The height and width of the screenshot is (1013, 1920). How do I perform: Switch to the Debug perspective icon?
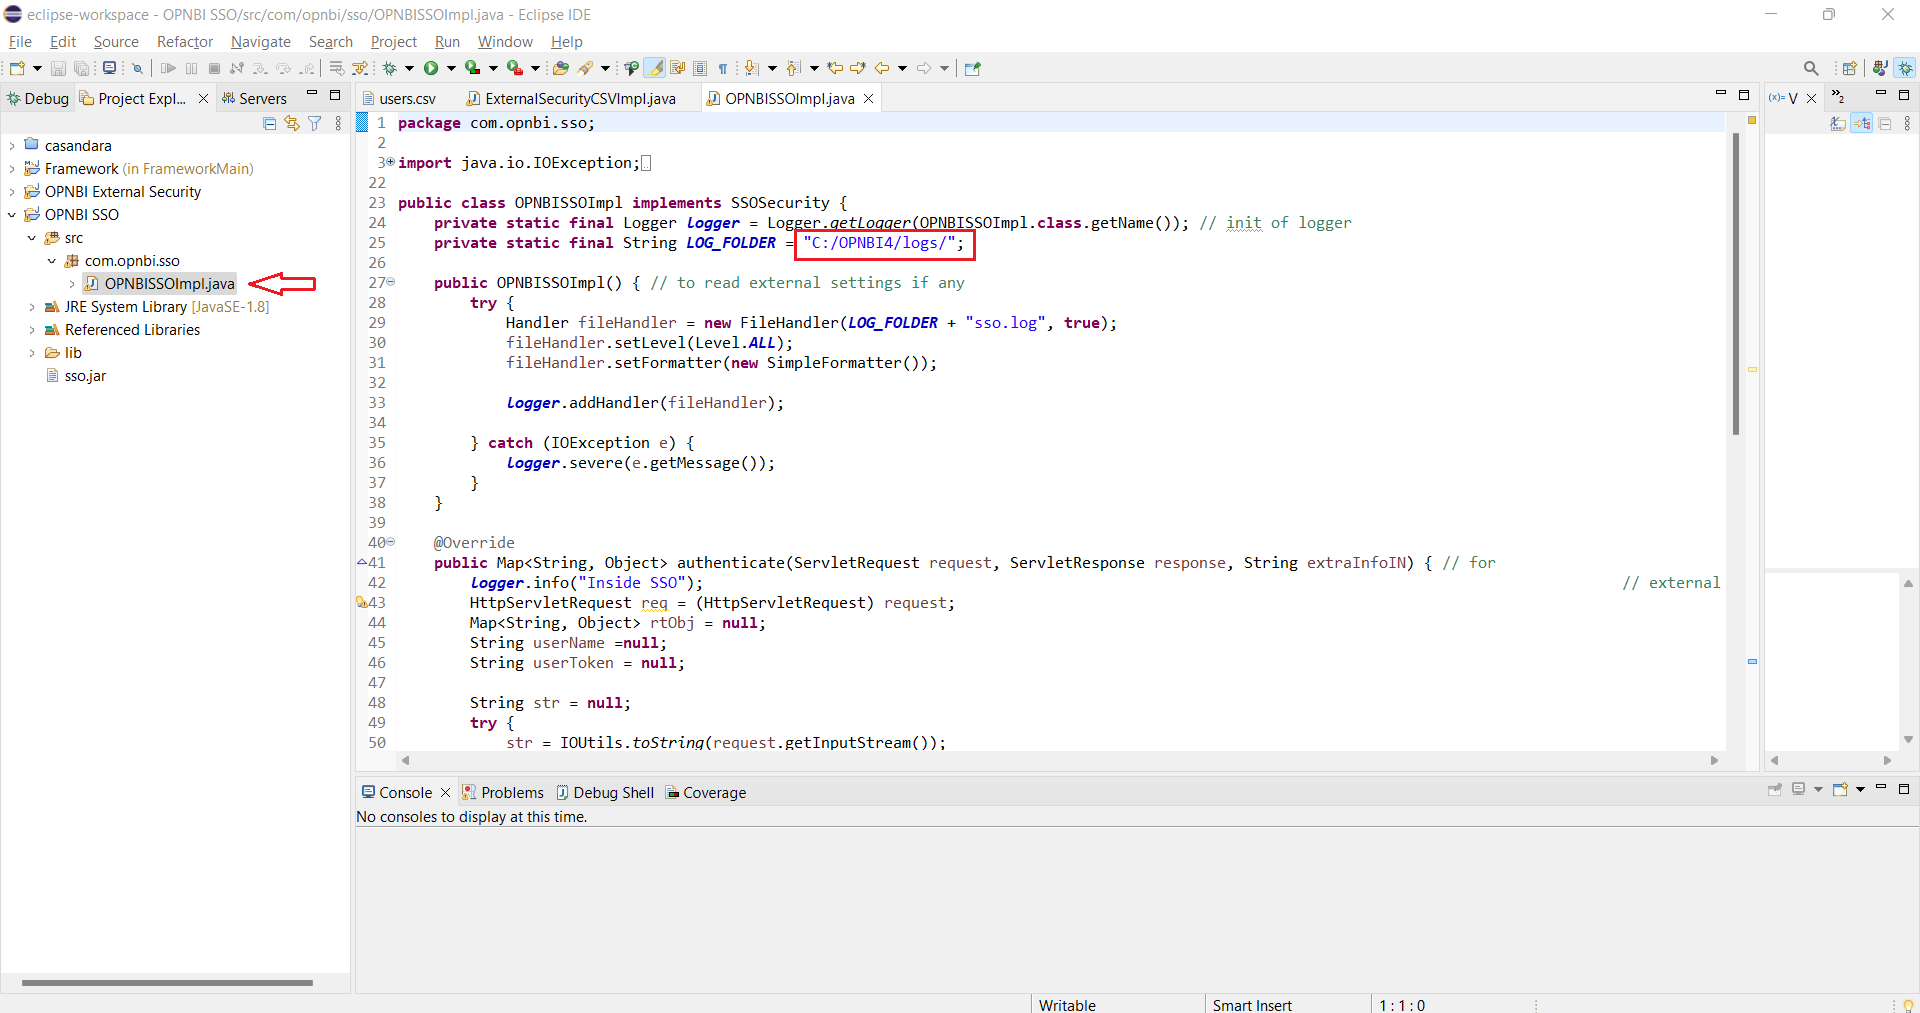[1906, 68]
